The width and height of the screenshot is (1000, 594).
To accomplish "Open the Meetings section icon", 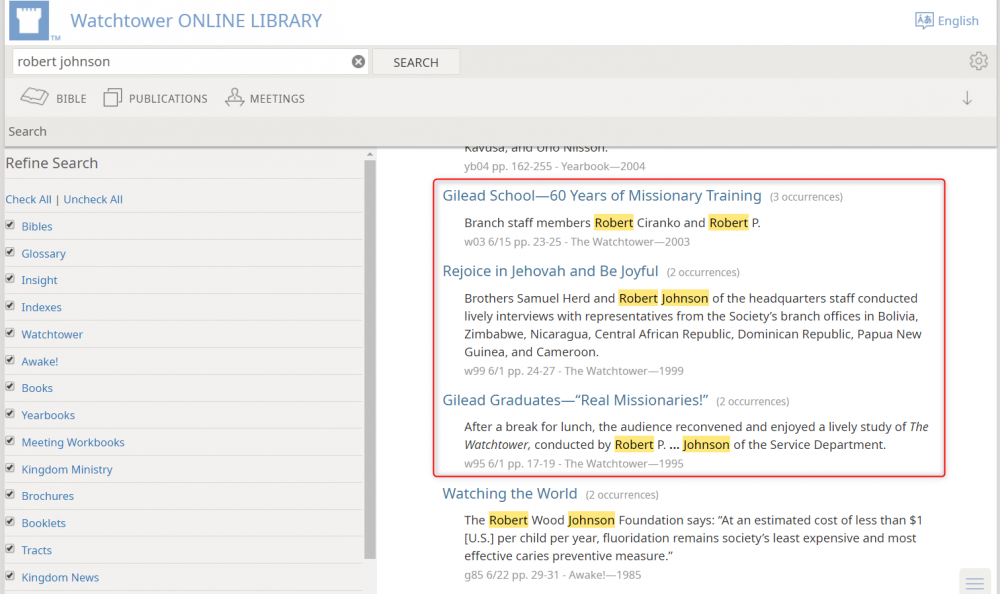I will click(x=234, y=98).
